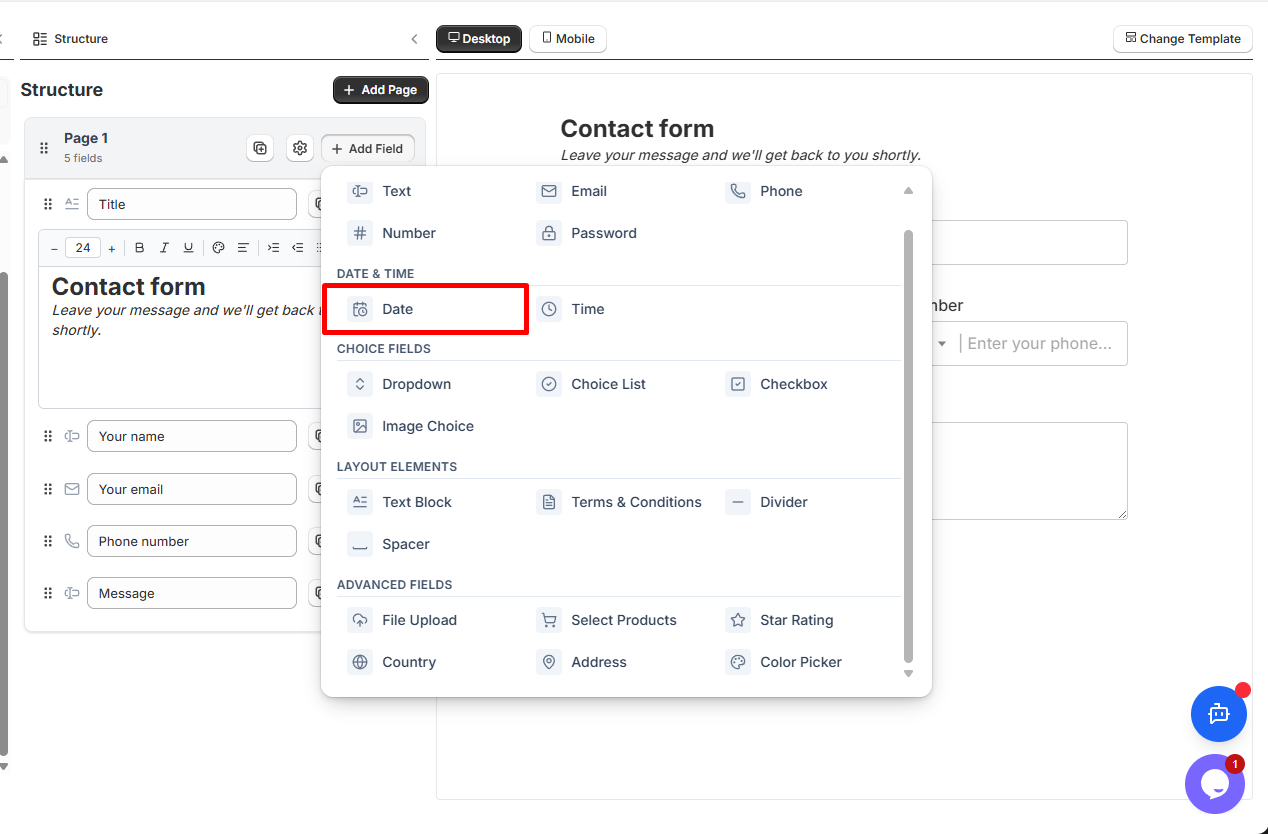Open the text alignment tool
Image resolution: width=1268 pixels, height=834 pixels.
point(243,248)
